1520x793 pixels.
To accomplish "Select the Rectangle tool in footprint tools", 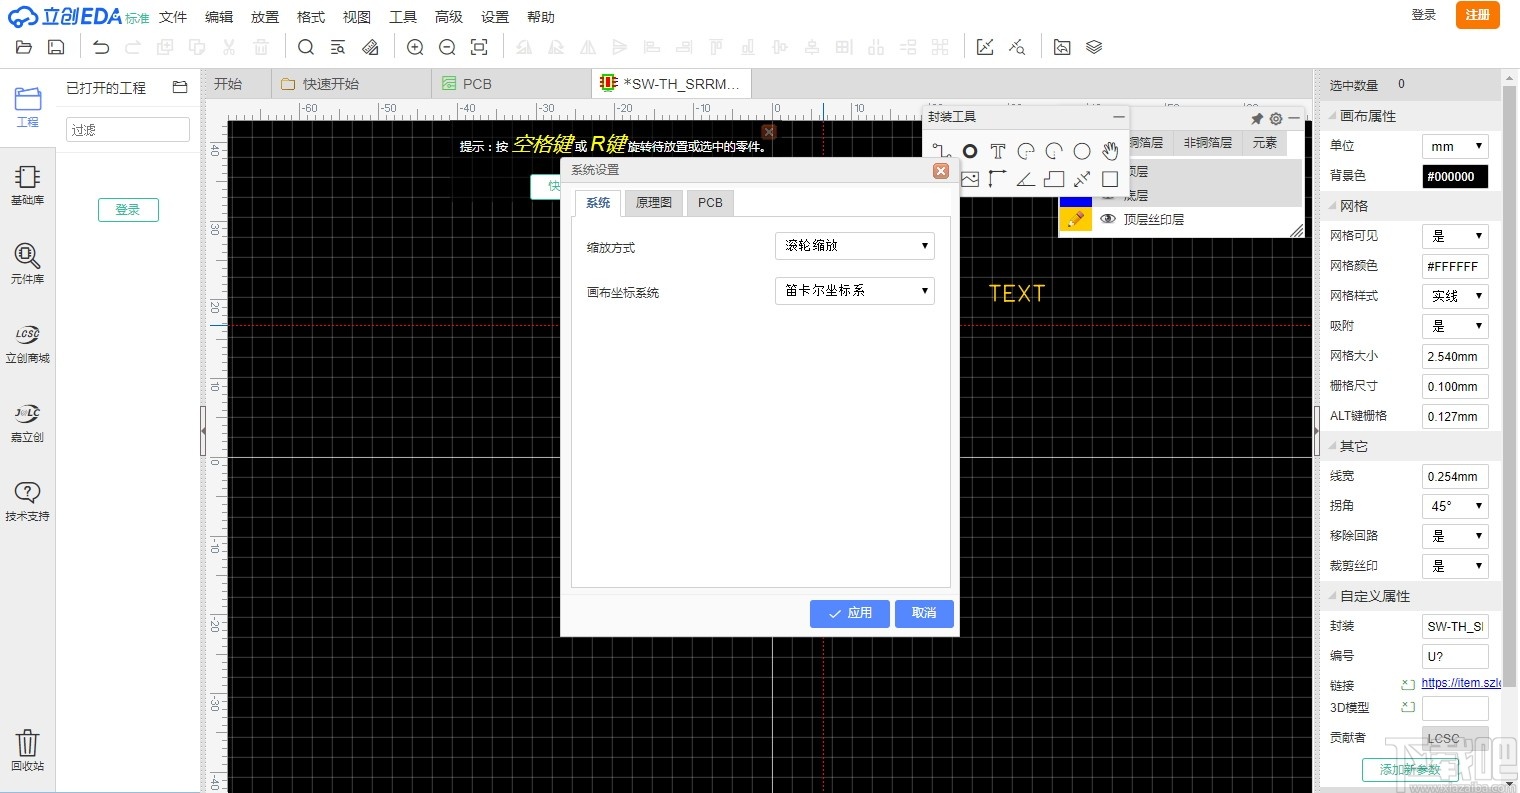I will click(1110, 179).
